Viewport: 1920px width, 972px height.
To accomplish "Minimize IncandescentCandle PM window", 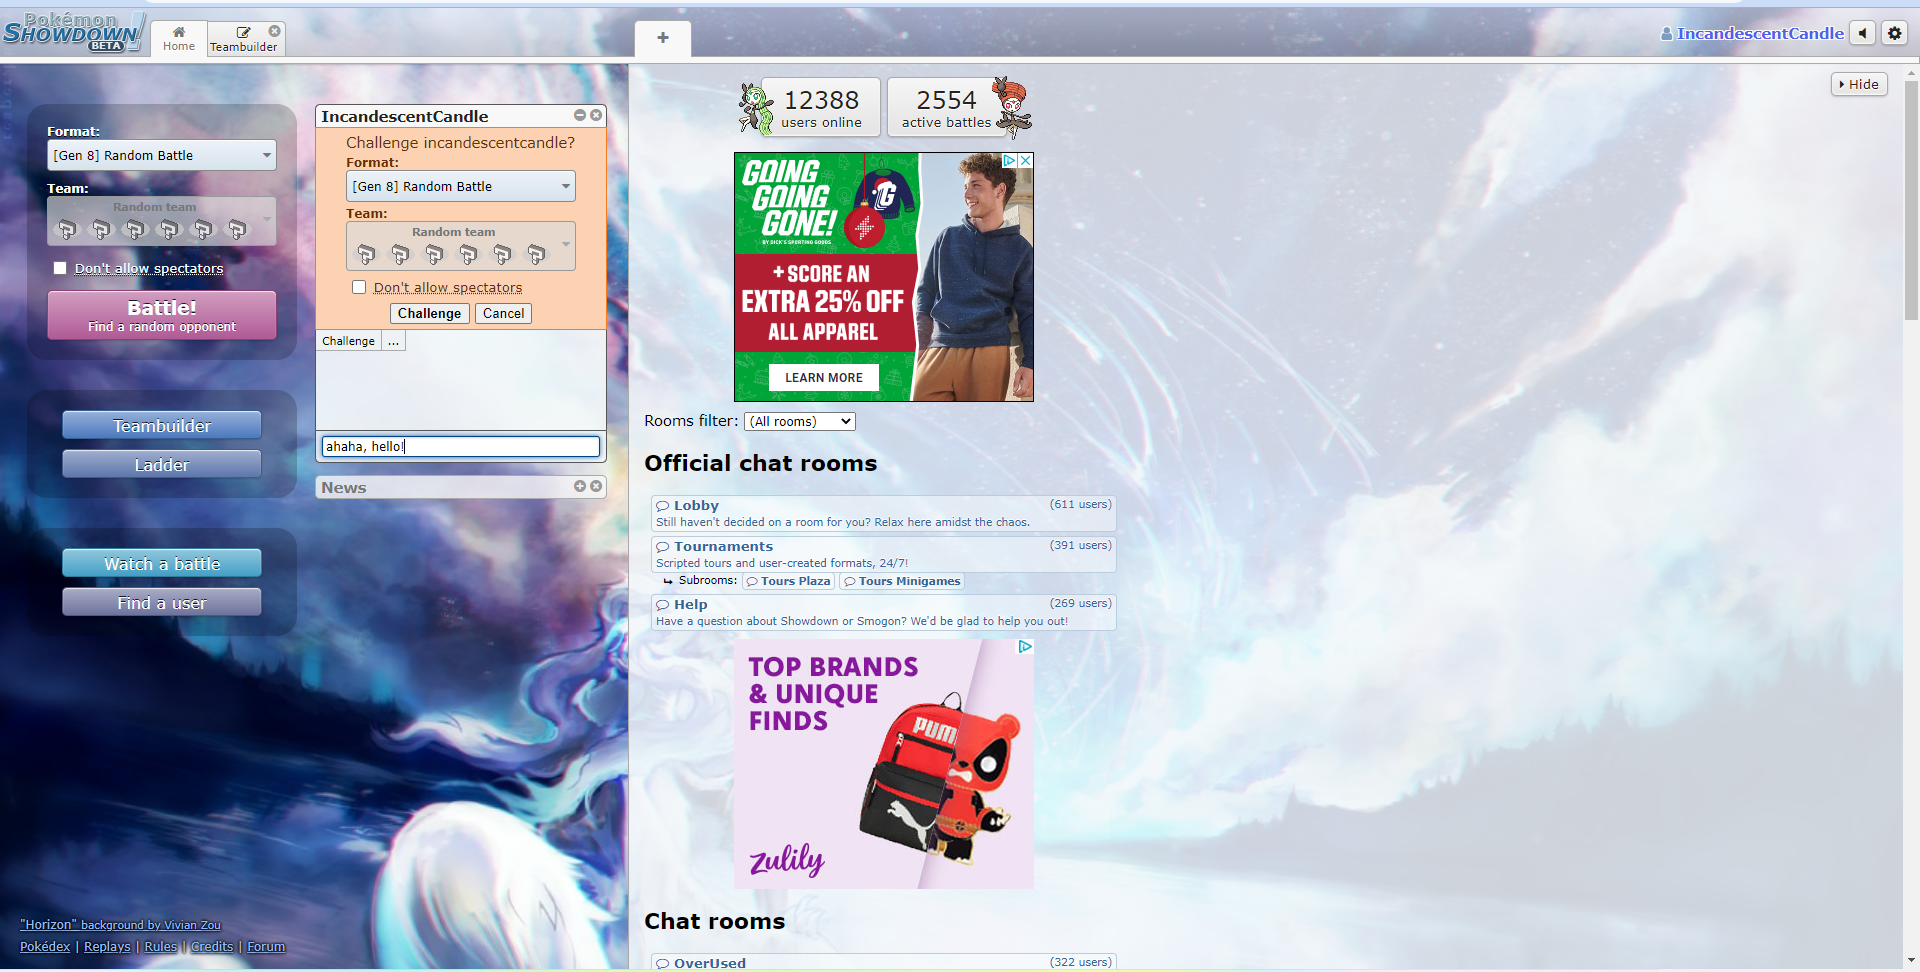I will (580, 115).
